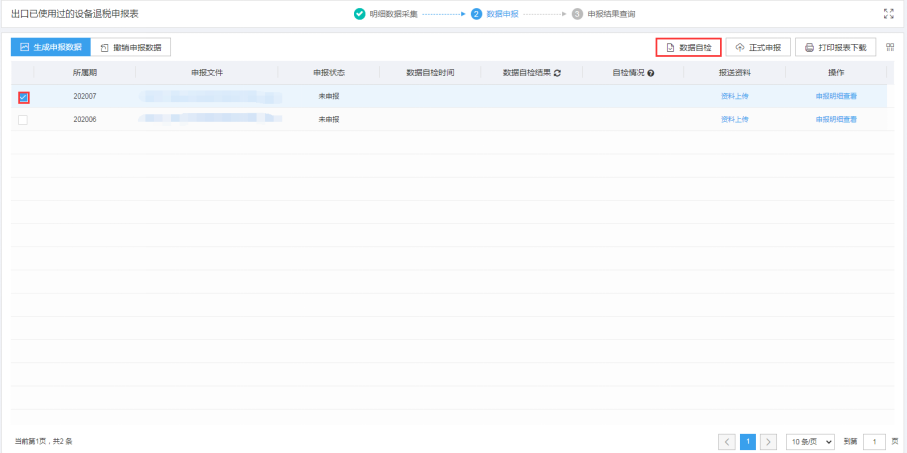Open 申报明细查看 link for 202006
Screen dimensions: 907x453
tap(836, 119)
